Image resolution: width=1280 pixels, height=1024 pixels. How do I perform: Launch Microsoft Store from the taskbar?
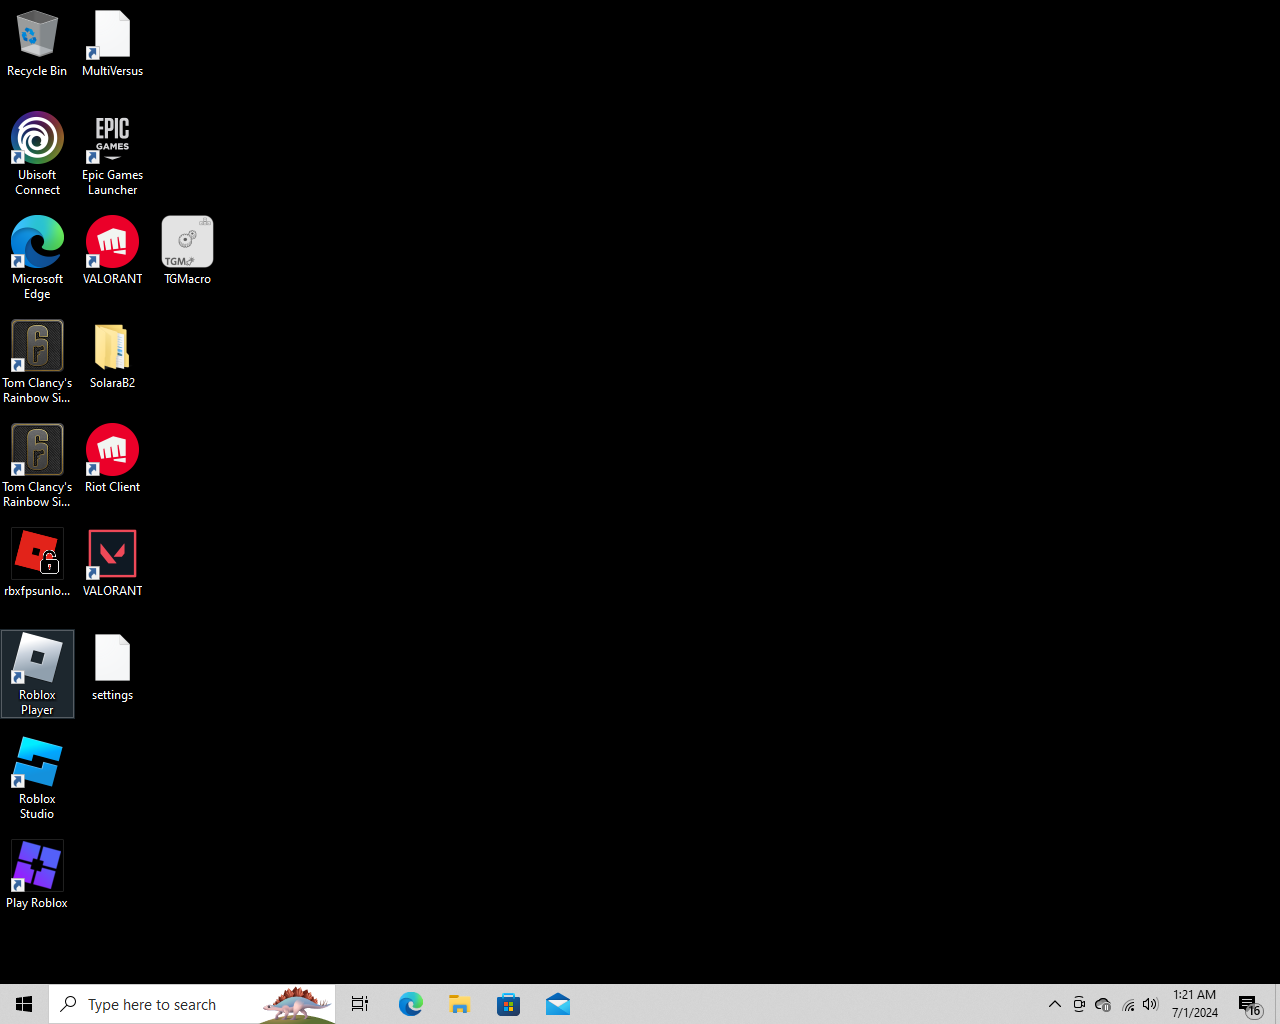508,1004
